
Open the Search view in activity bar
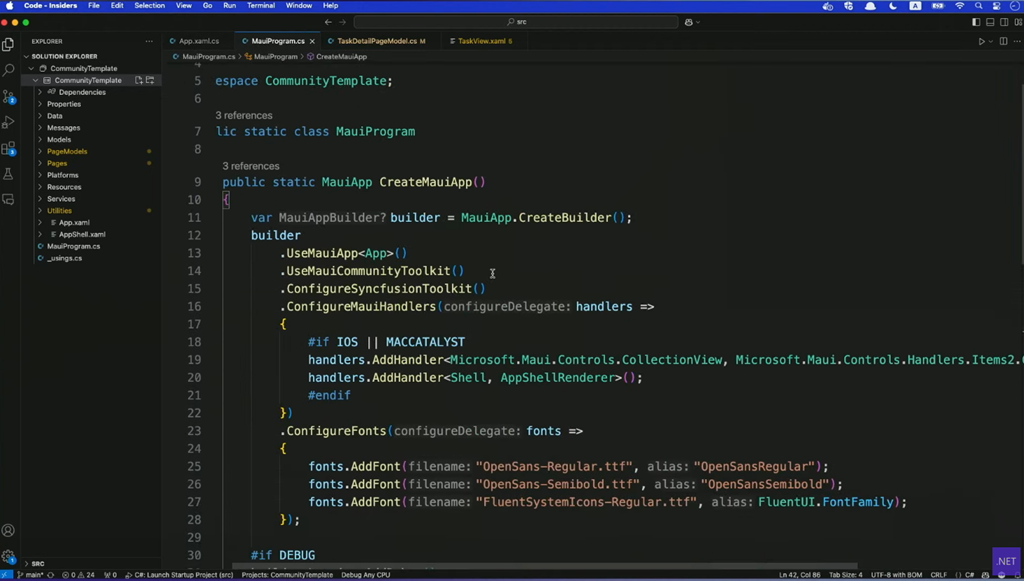pyautogui.click(x=8, y=70)
